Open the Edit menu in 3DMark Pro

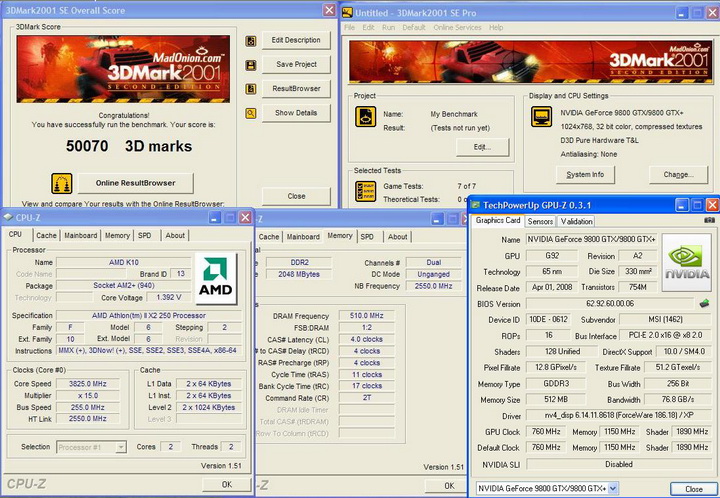click(369, 28)
